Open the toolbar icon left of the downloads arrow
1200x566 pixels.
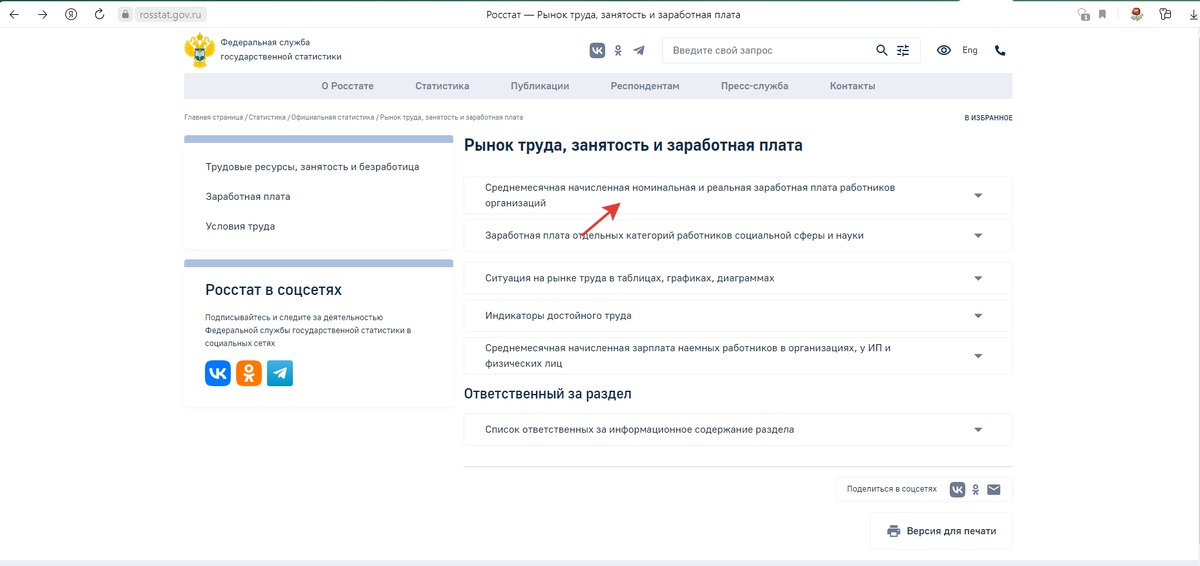tap(1165, 14)
